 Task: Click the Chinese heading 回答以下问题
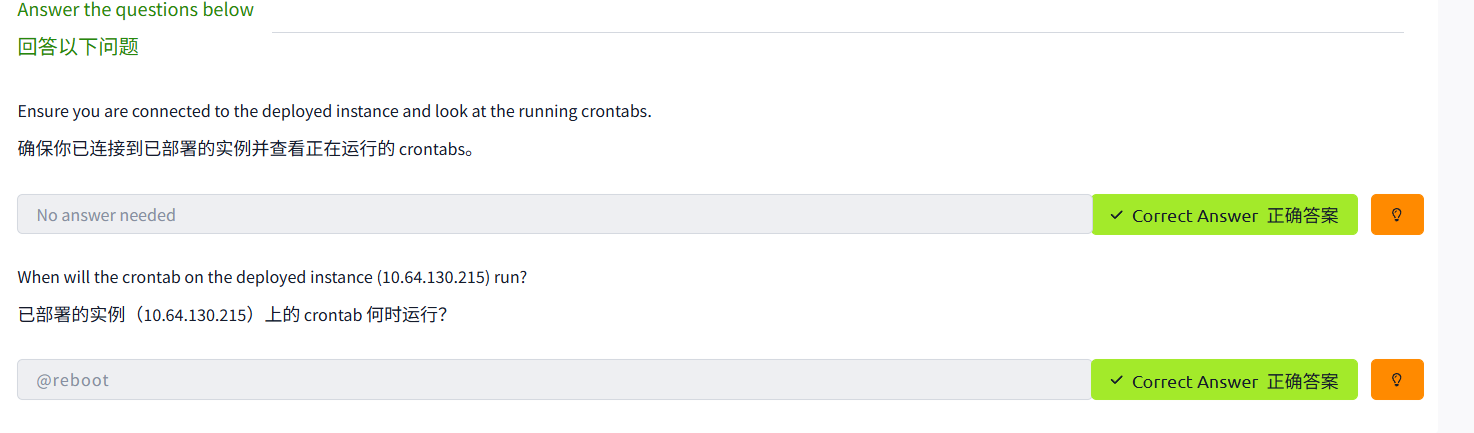tap(78, 46)
